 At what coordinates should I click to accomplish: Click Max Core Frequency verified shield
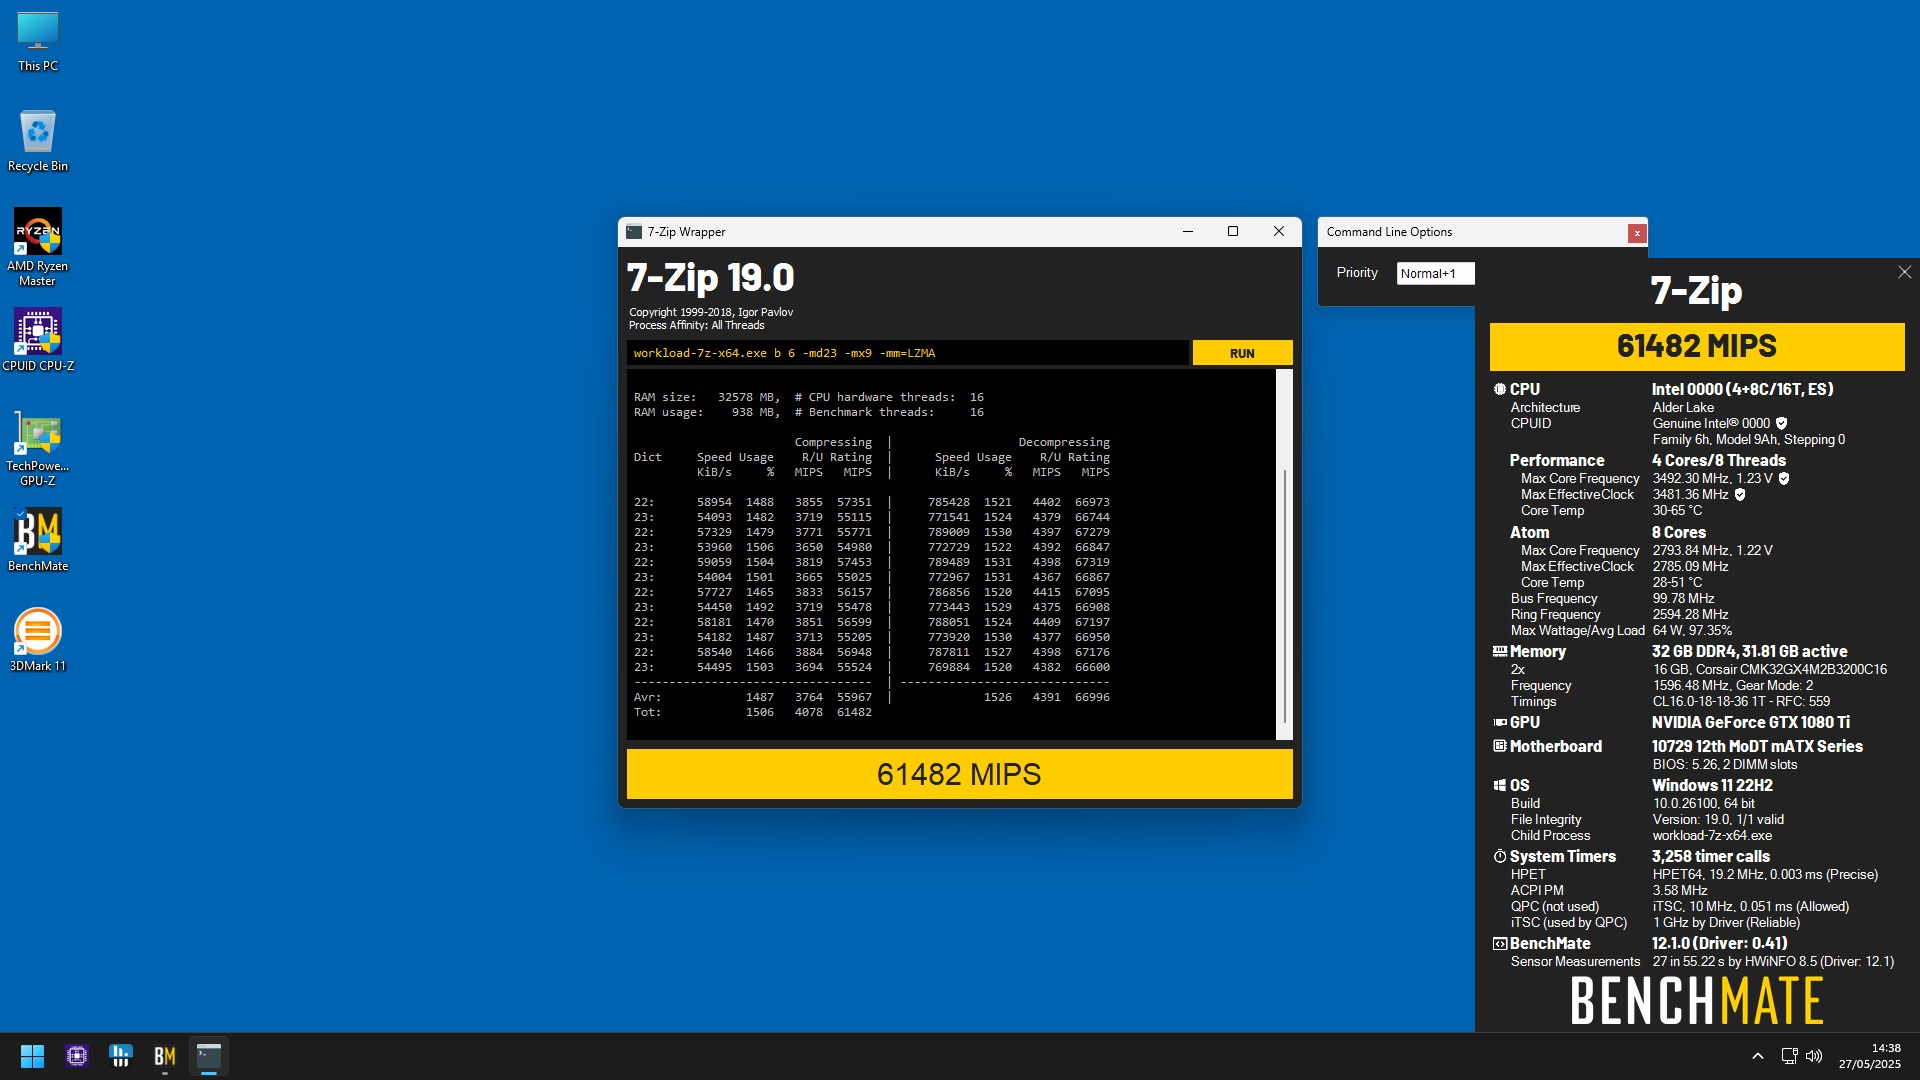coord(1783,479)
